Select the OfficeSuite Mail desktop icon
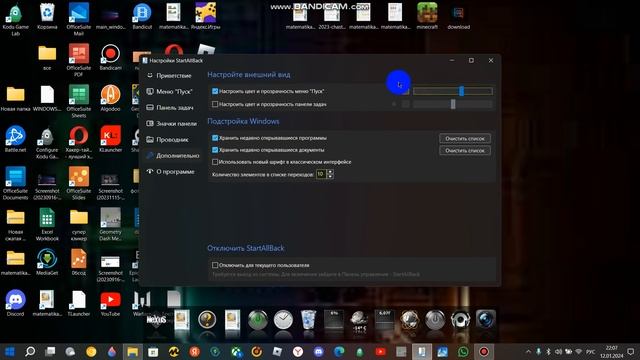 79,18
